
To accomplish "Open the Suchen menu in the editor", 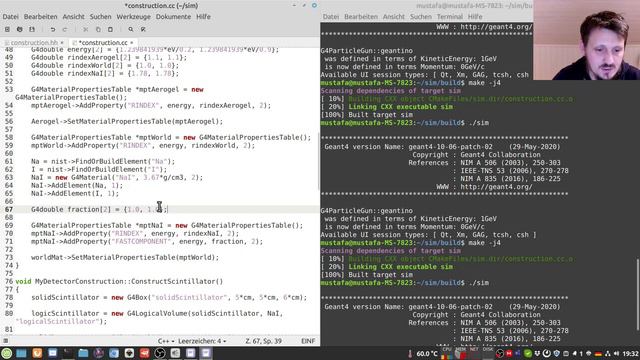I will 100,17.
